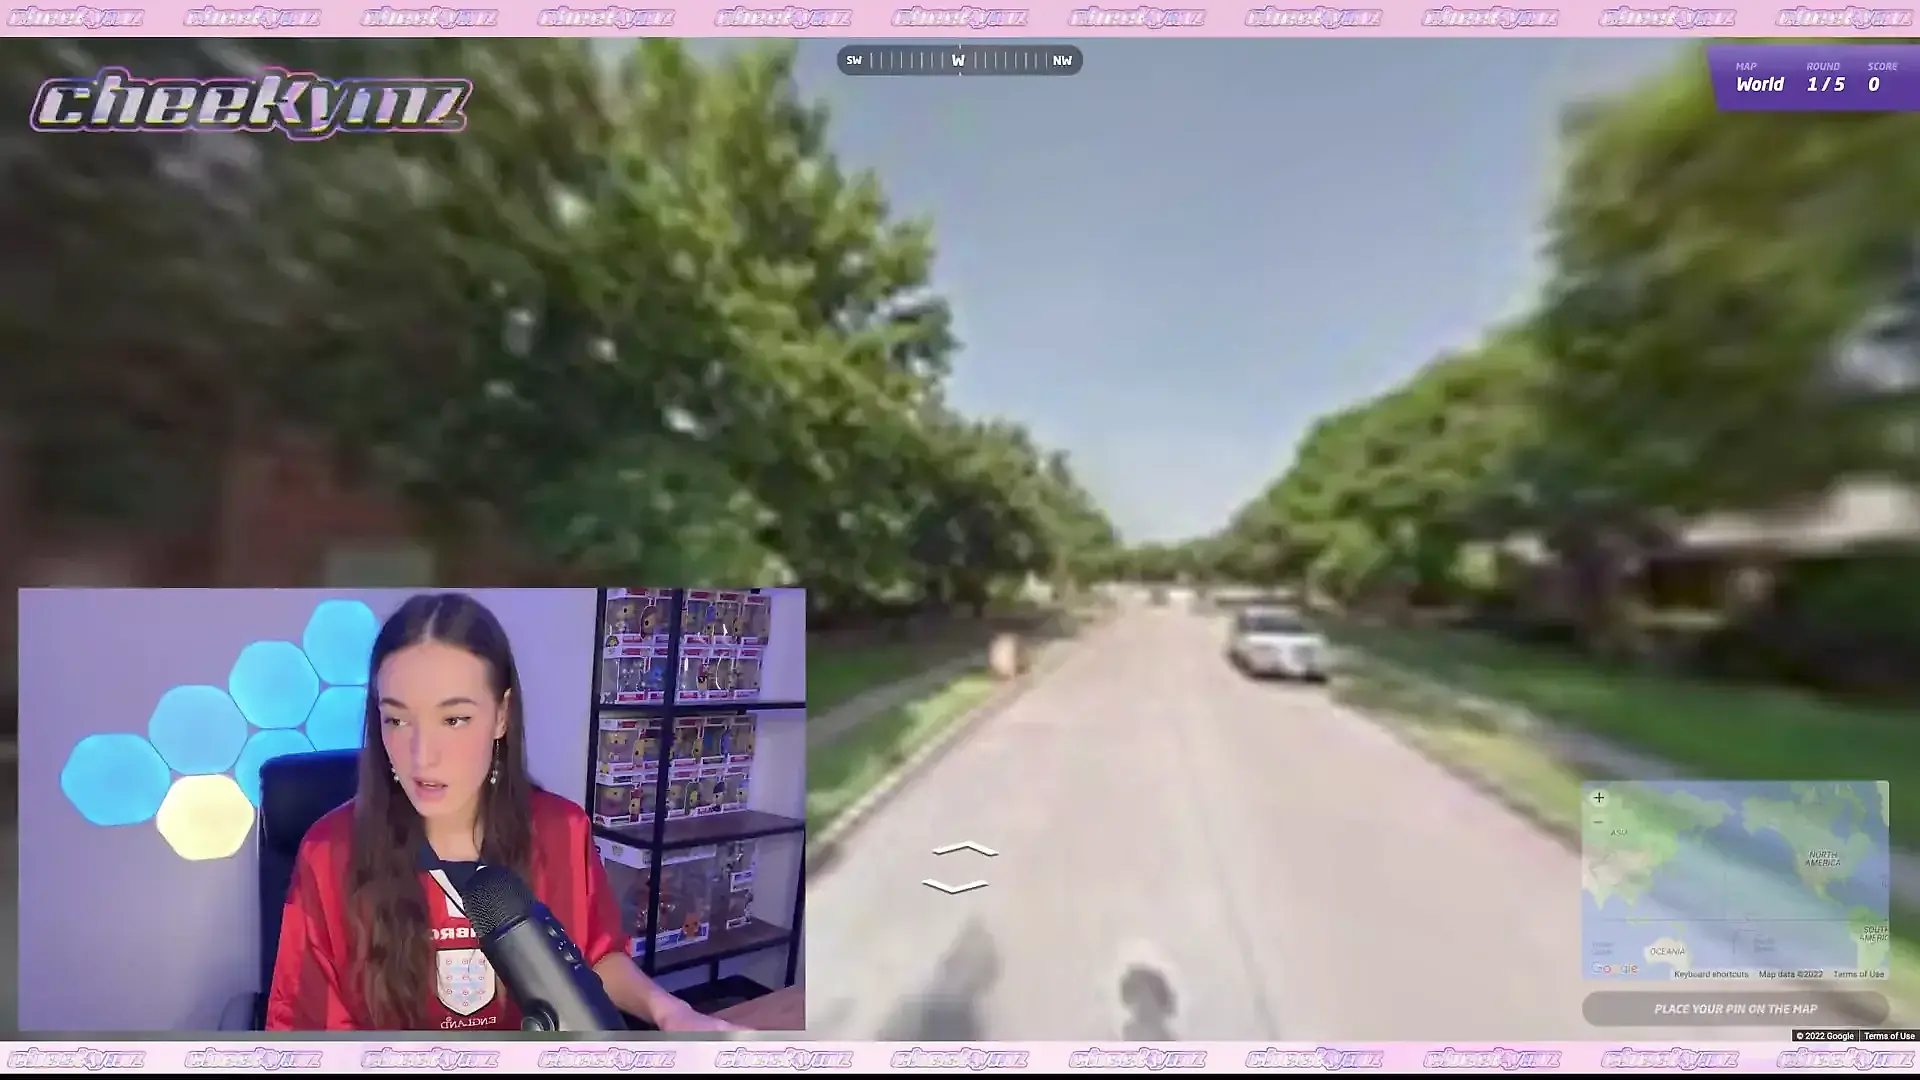Screen dimensions: 1920x1080
Task: Move forward using the upper street arrow
Action: click(964, 850)
